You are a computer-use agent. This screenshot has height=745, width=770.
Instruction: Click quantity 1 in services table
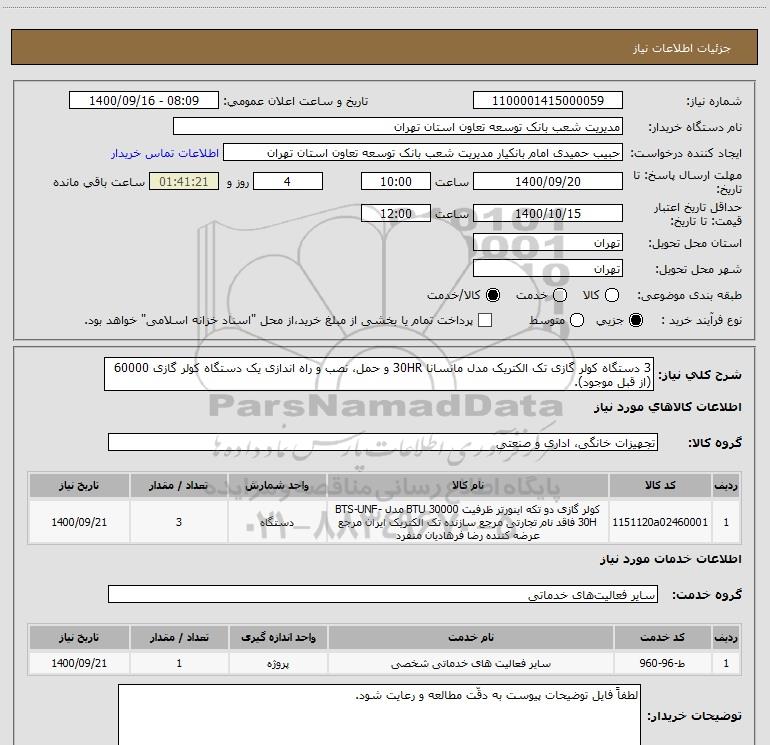pos(179,663)
